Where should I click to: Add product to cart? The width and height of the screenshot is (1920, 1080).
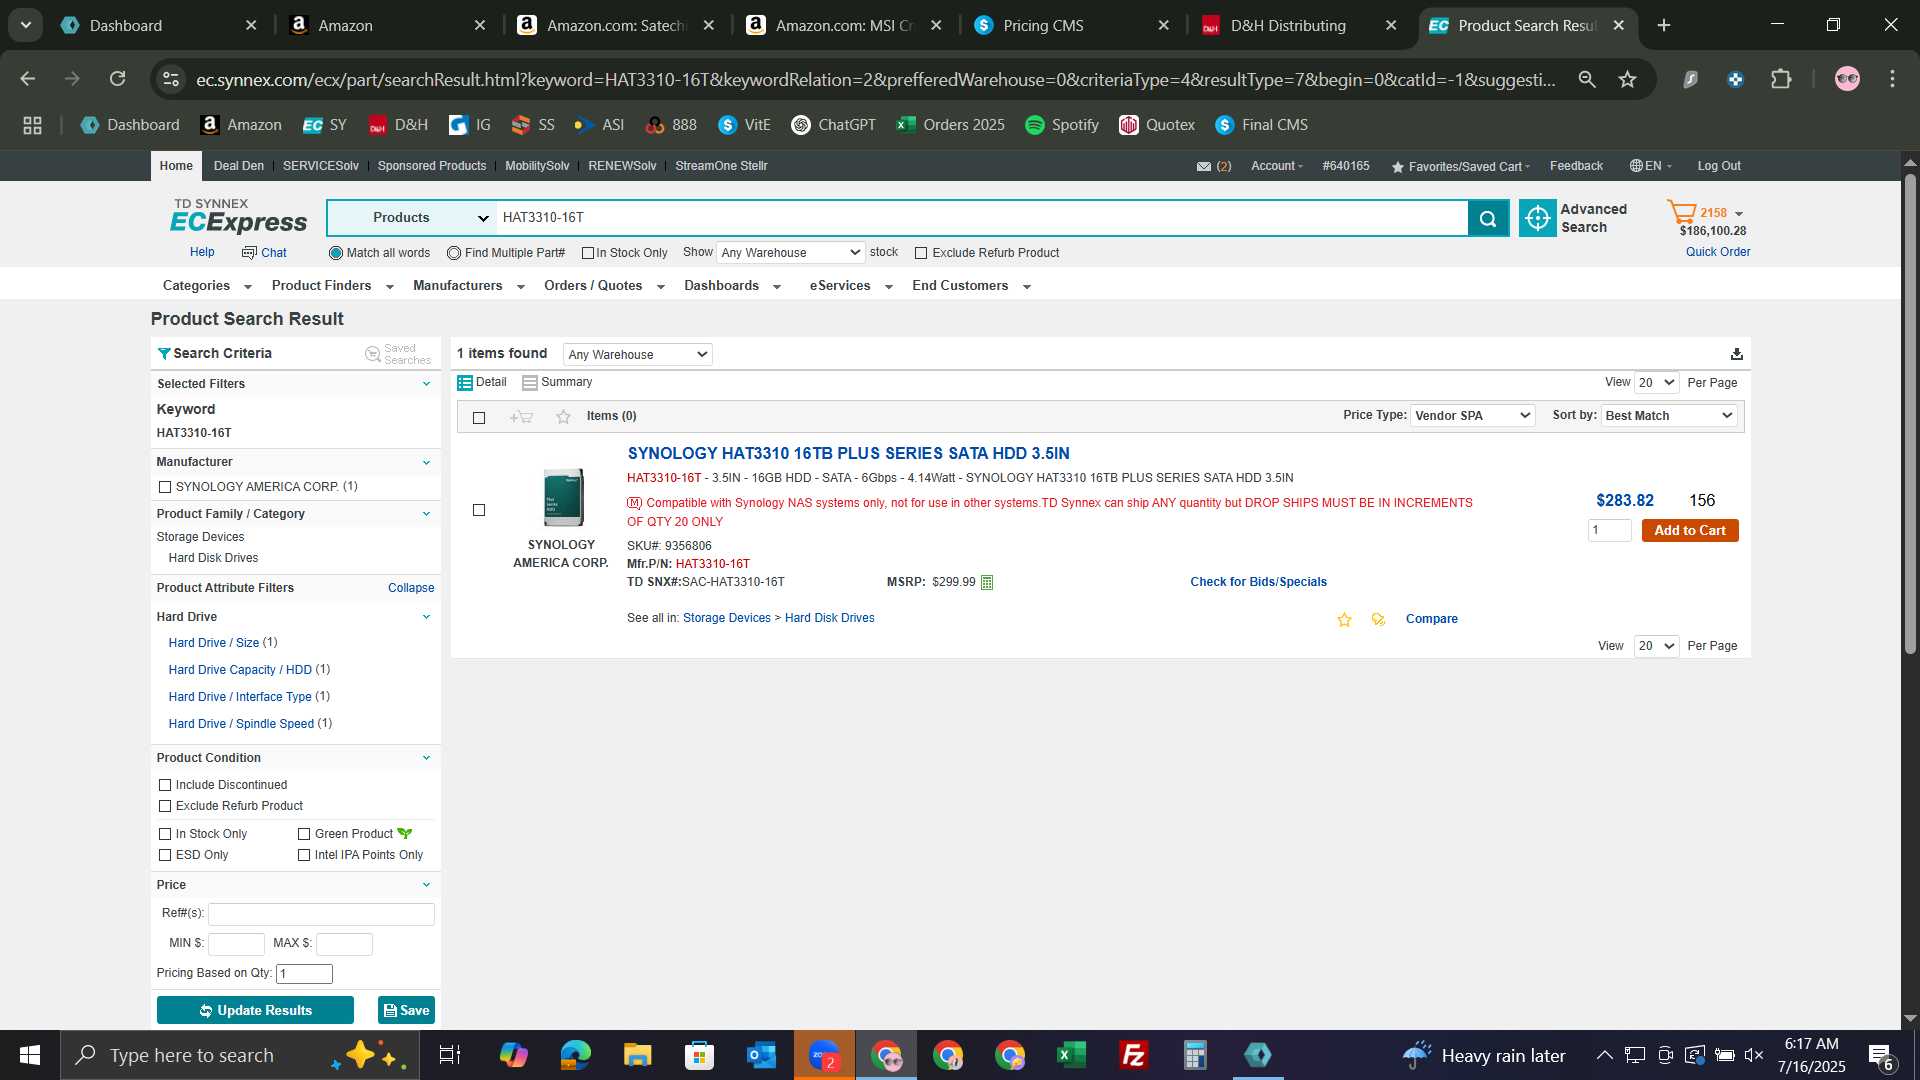pyautogui.click(x=1690, y=531)
